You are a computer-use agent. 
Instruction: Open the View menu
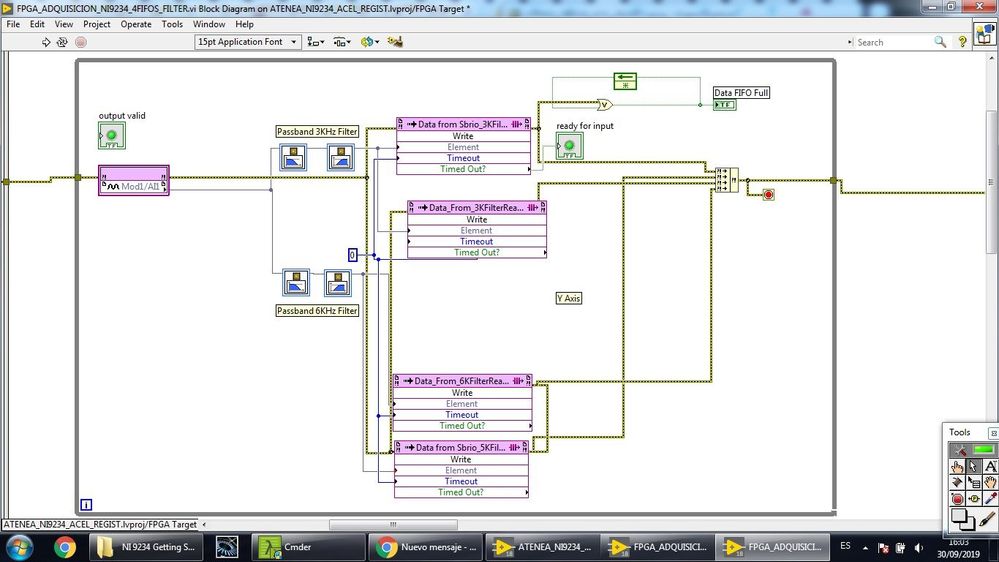point(64,24)
